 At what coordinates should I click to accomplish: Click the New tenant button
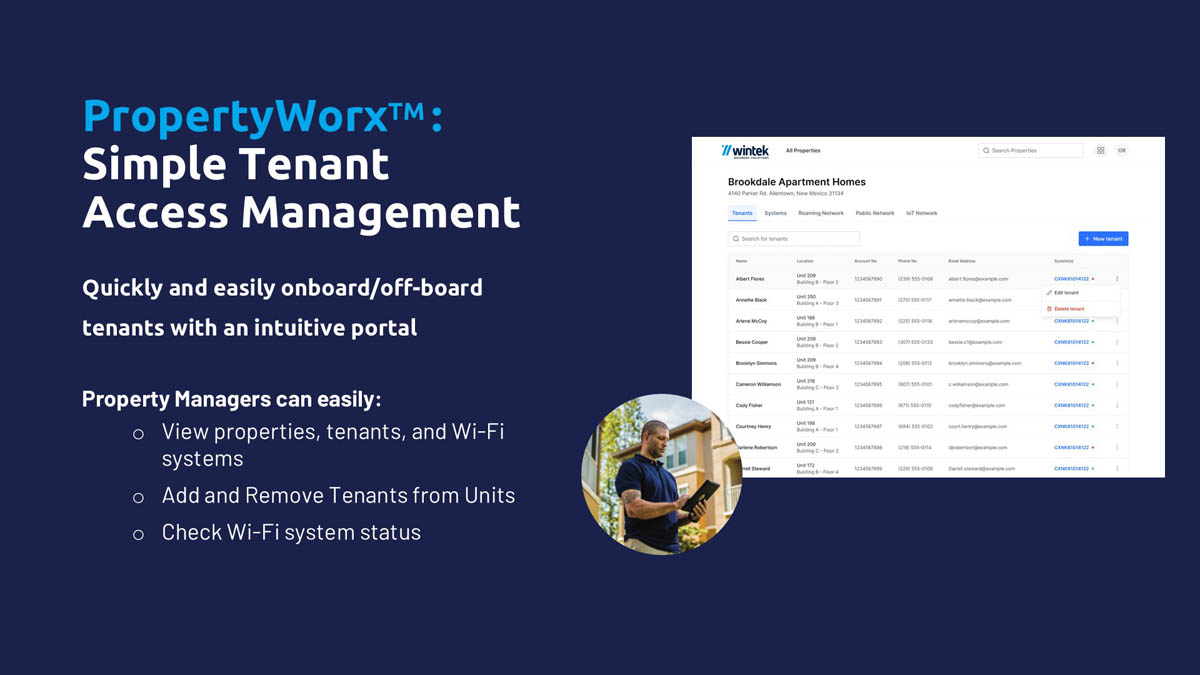coord(1103,239)
